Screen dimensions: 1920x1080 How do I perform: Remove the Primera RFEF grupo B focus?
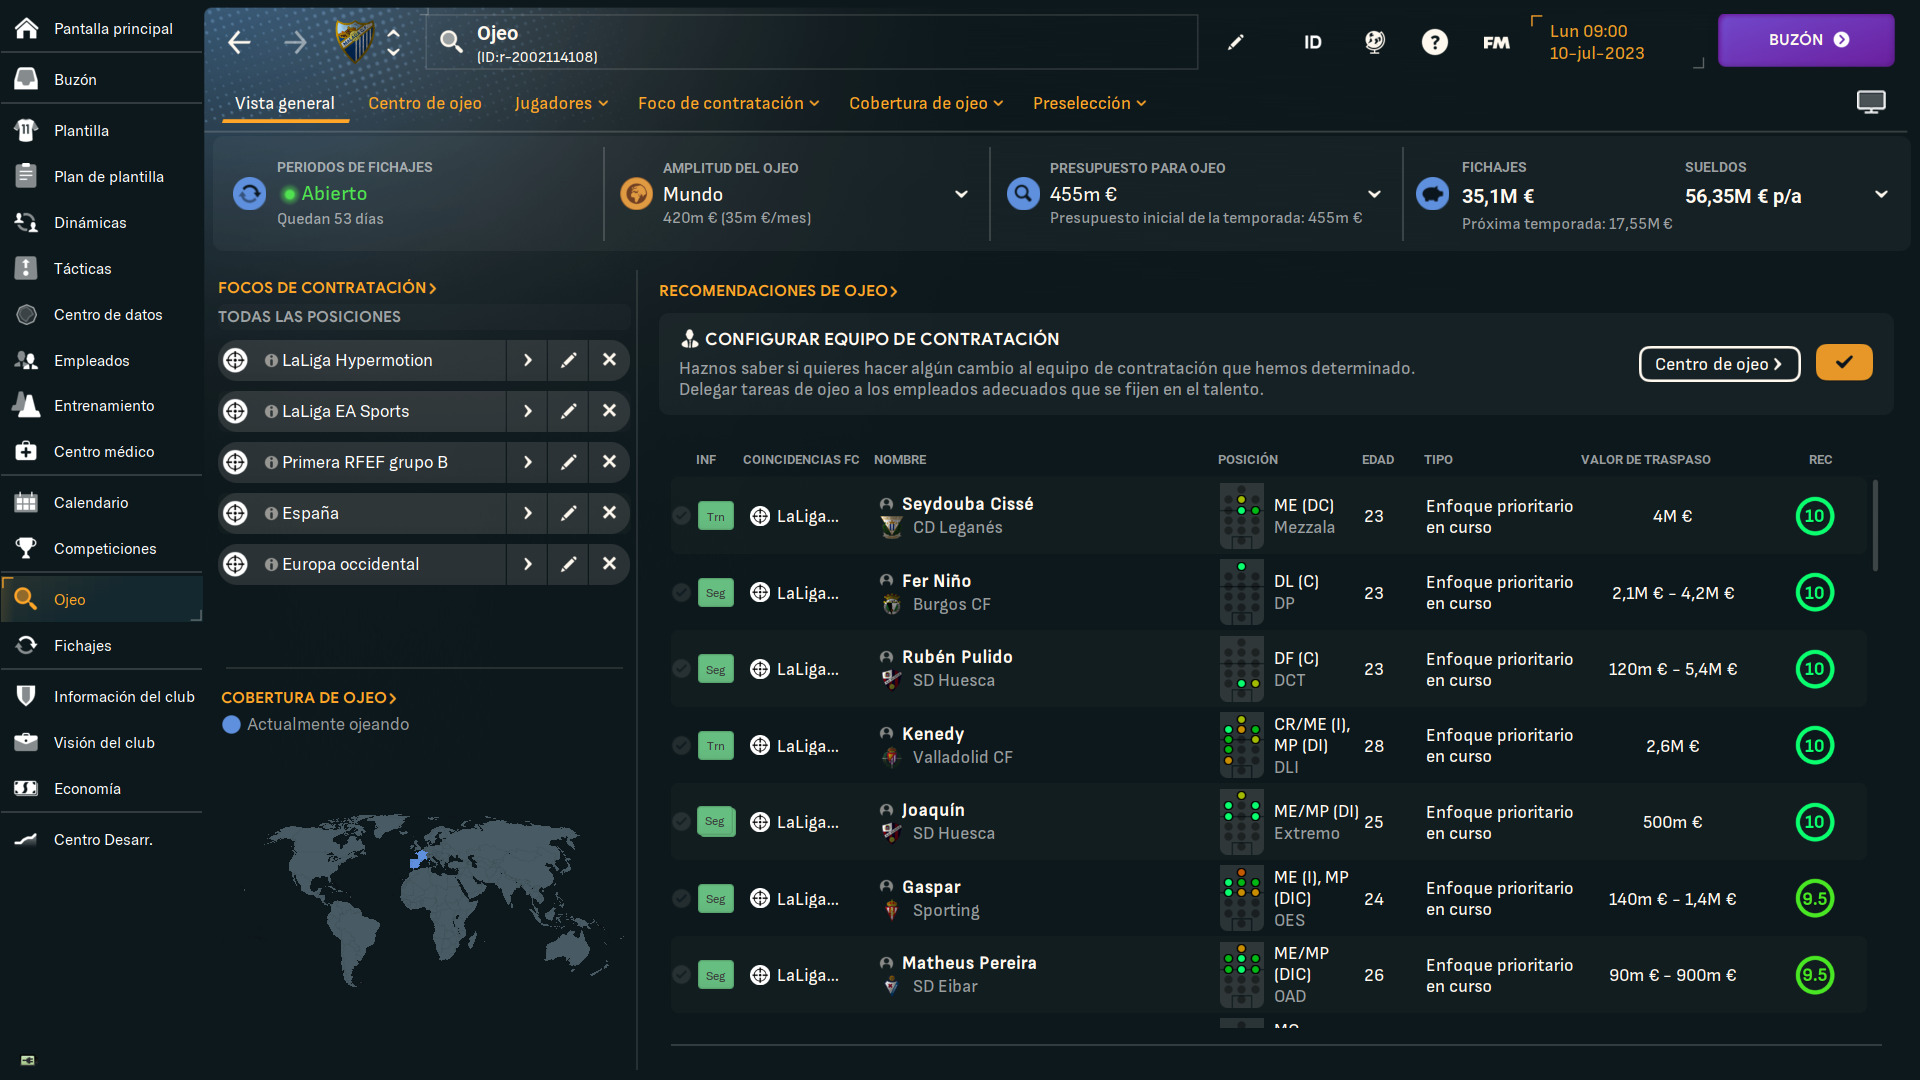[x=609, y=462]
